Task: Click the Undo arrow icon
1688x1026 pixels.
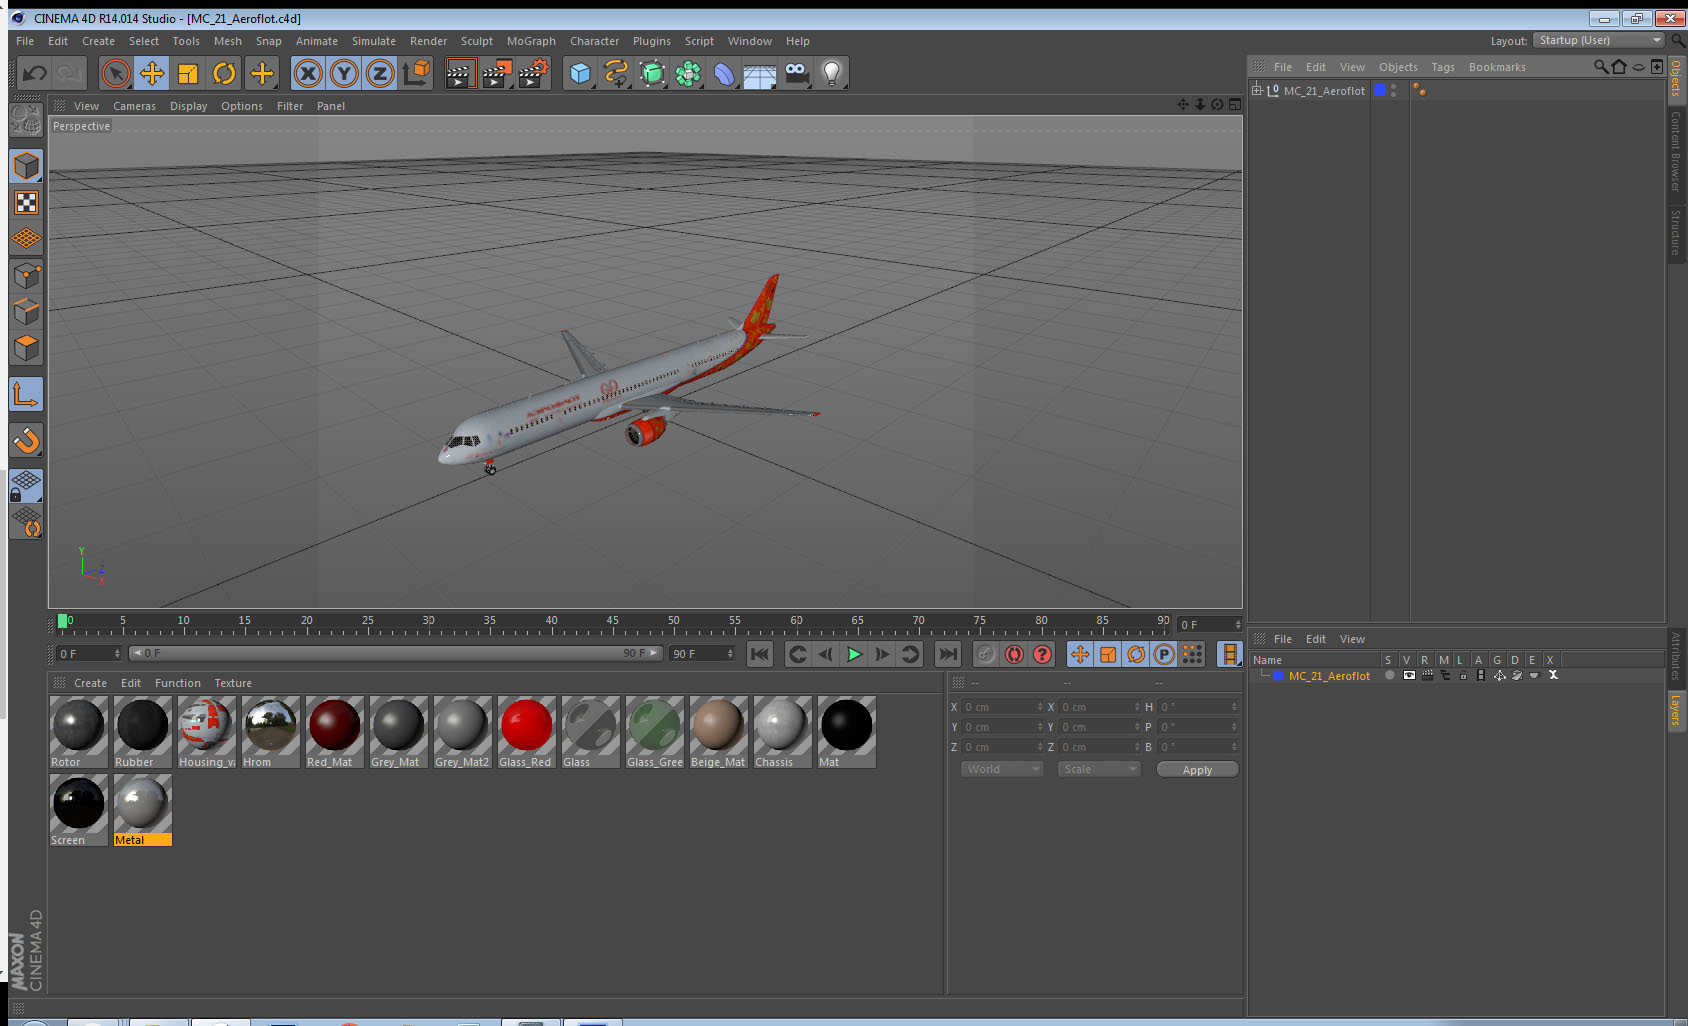Action: (35, 73)
